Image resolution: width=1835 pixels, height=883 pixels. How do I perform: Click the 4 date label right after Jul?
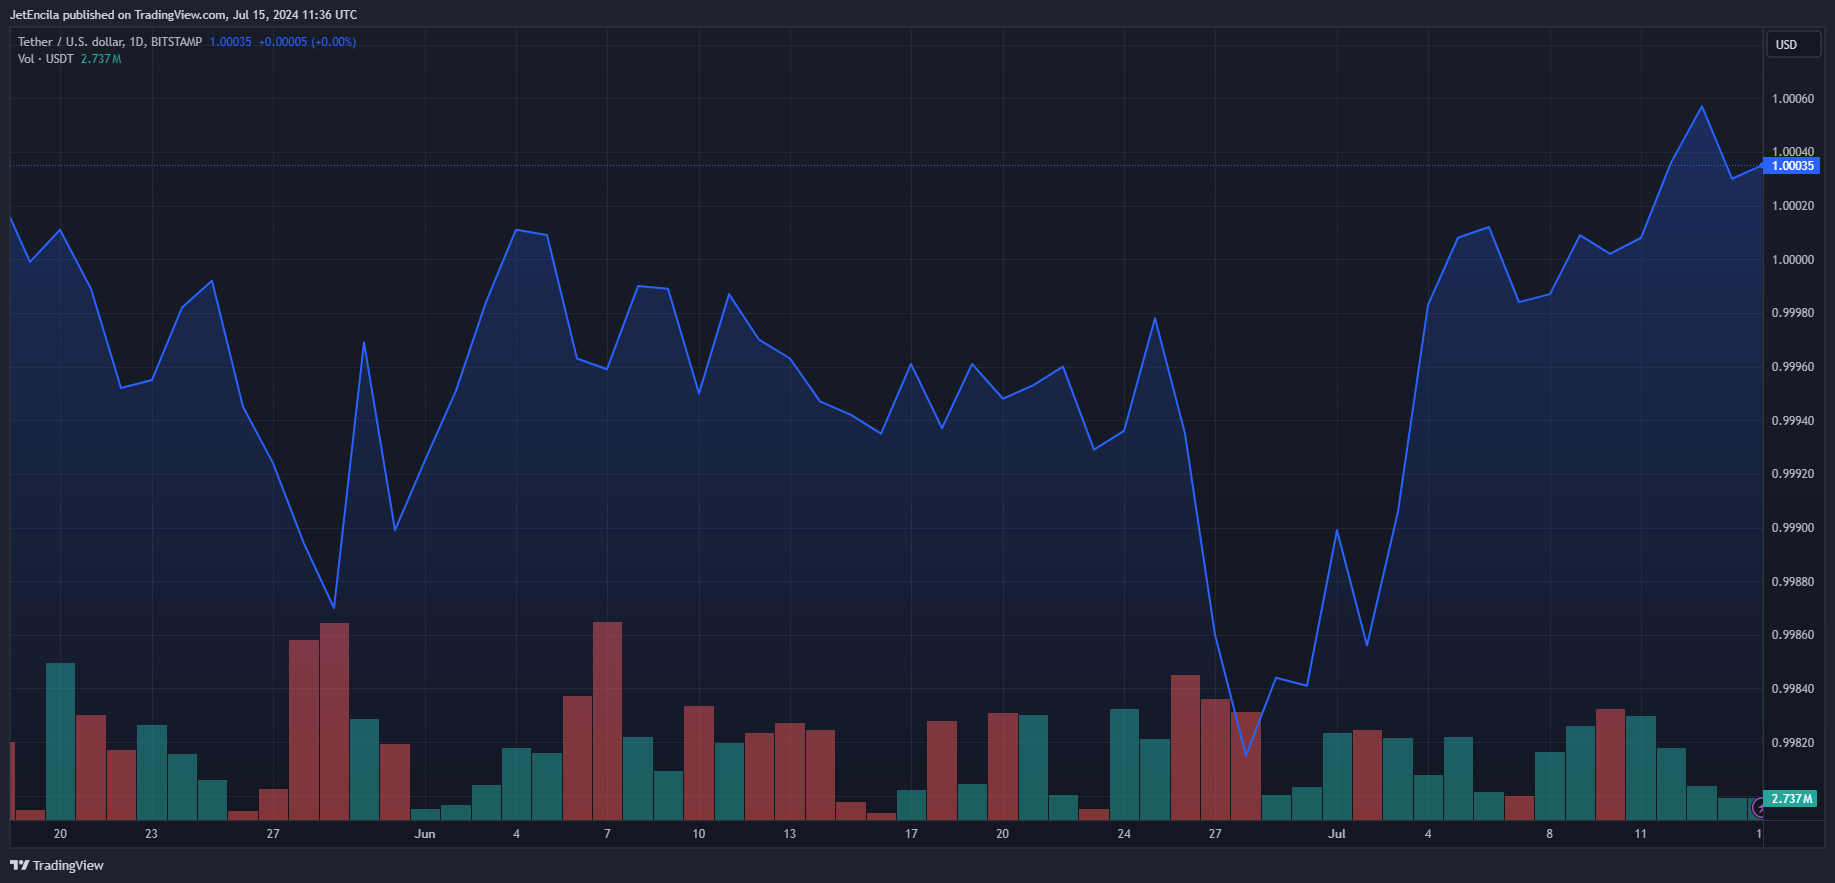(1428, 834)
